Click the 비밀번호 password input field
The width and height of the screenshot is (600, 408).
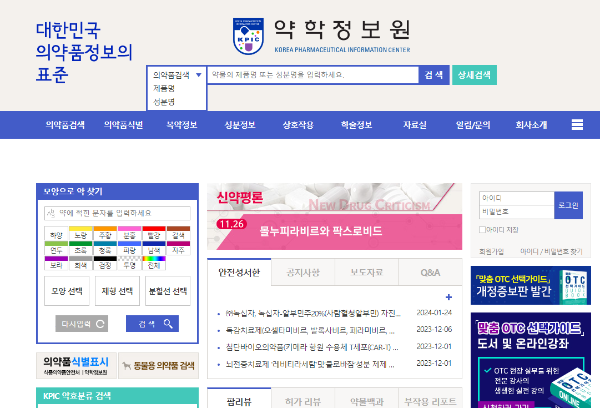517,212
